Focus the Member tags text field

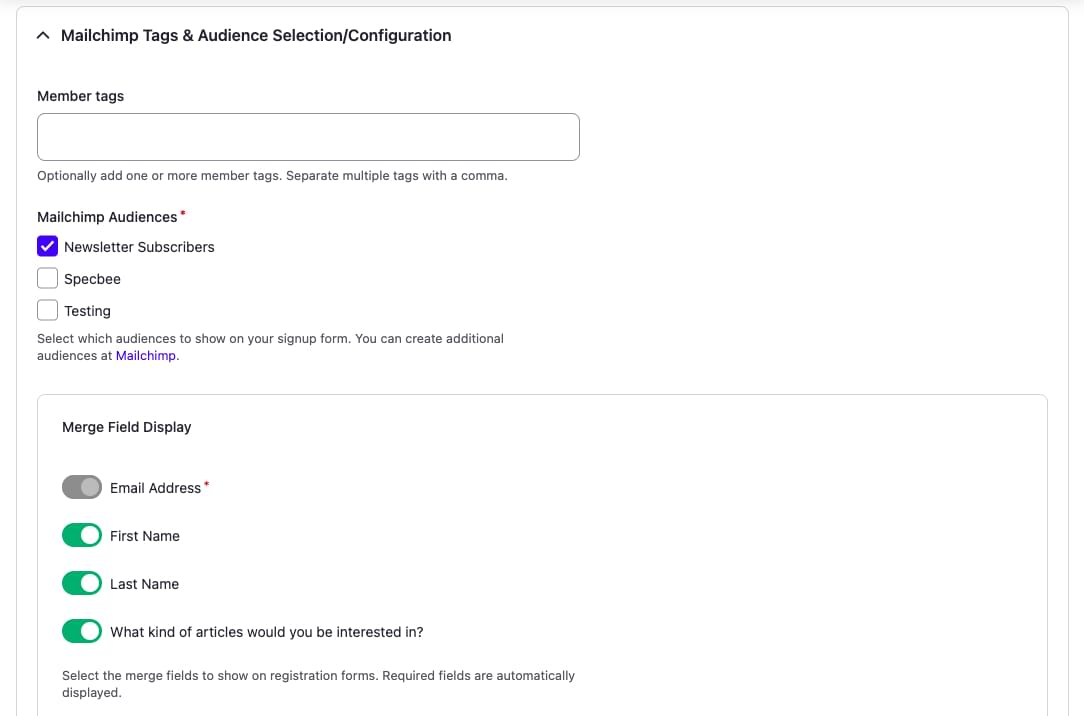308,137
